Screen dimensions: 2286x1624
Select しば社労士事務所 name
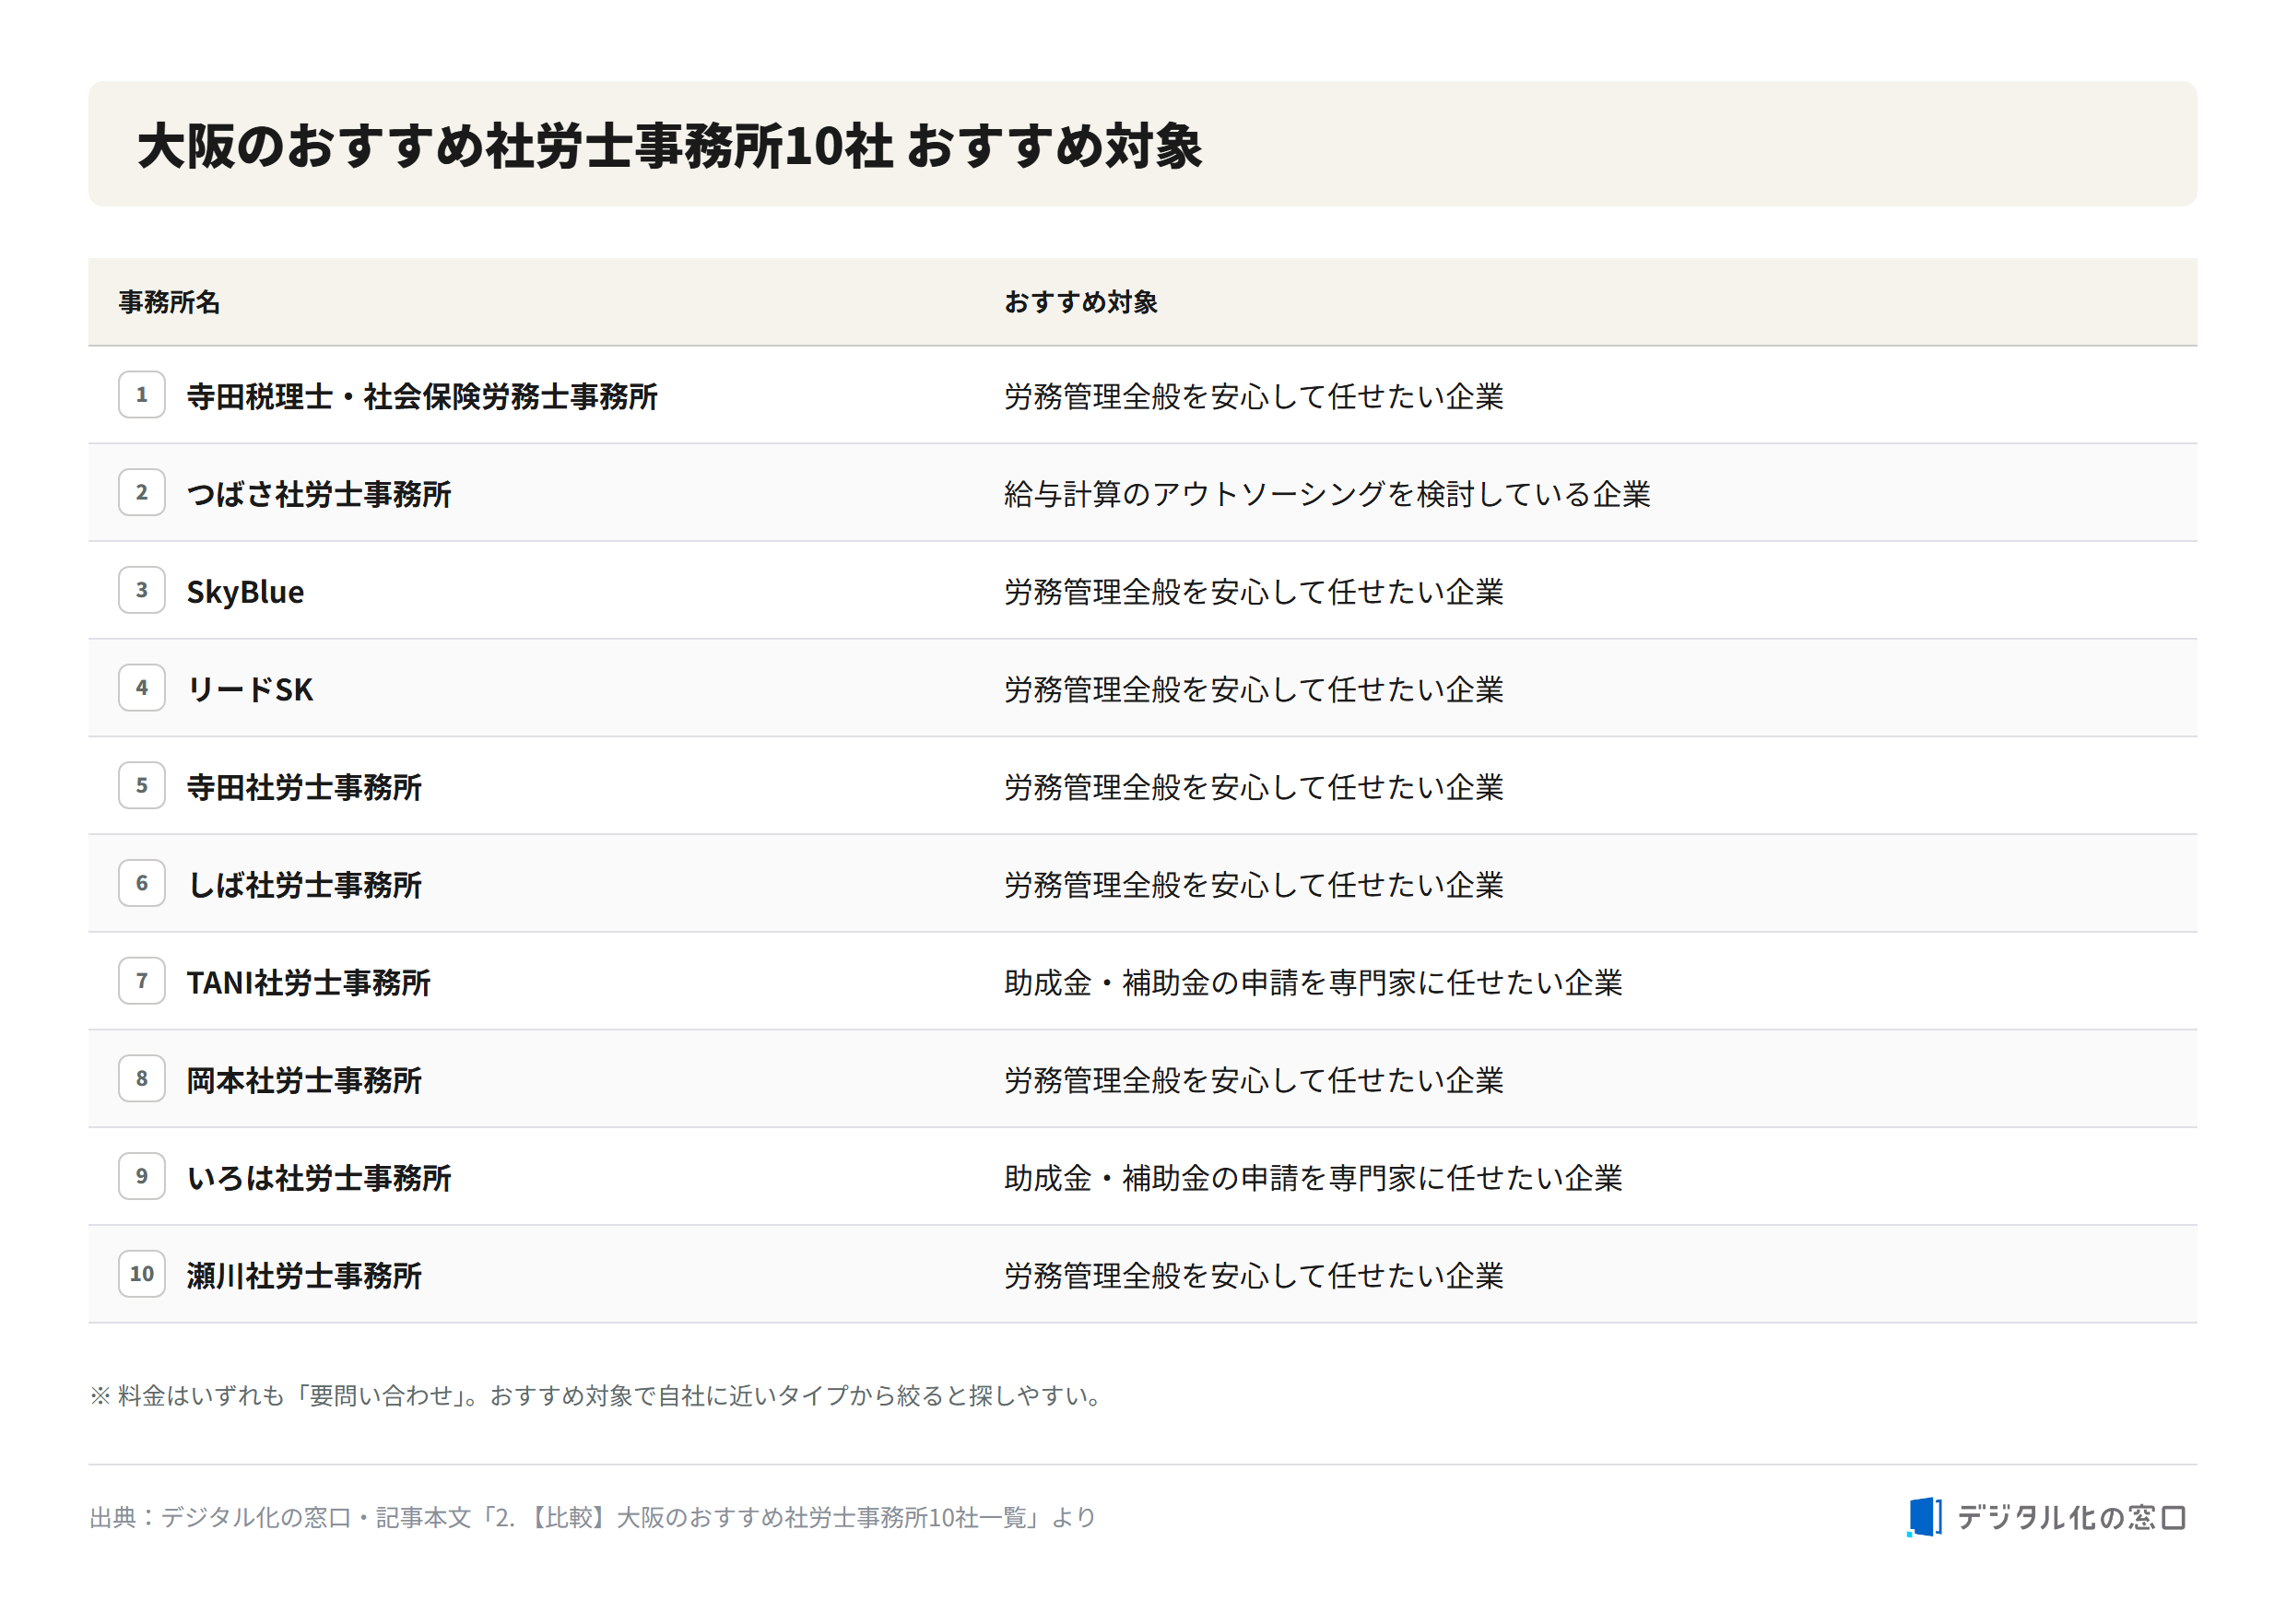pyautogui.click(x=304, y=885)
